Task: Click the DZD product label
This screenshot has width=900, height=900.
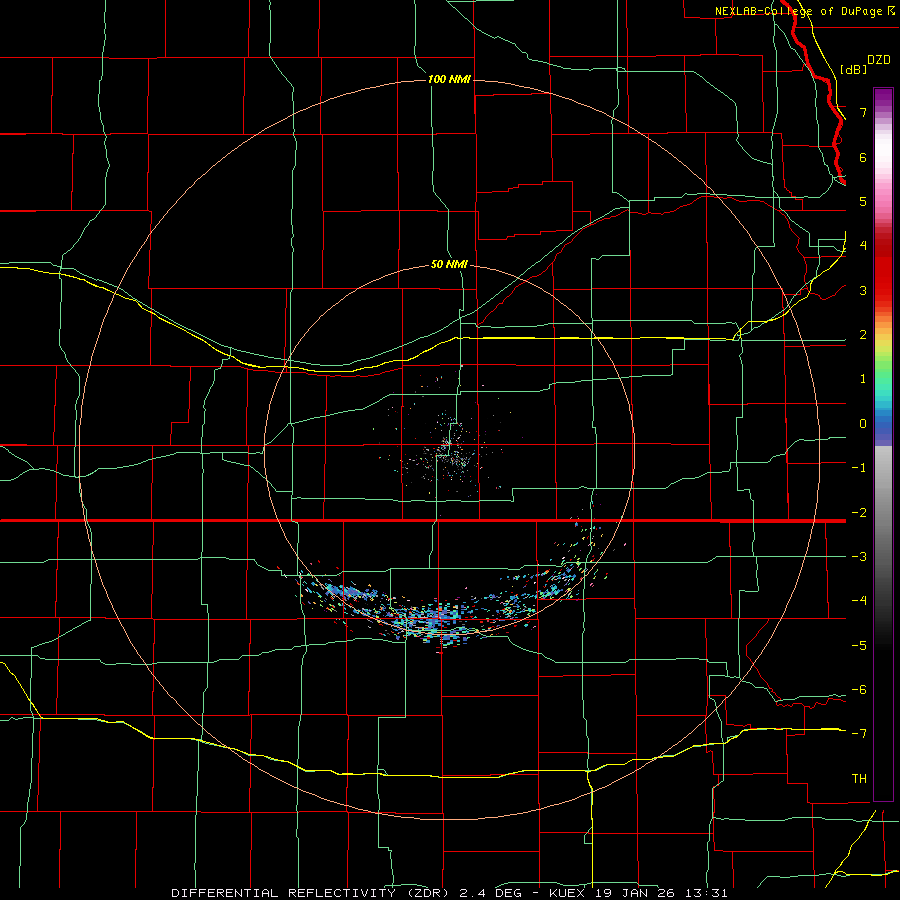Action: coord(879,60)
